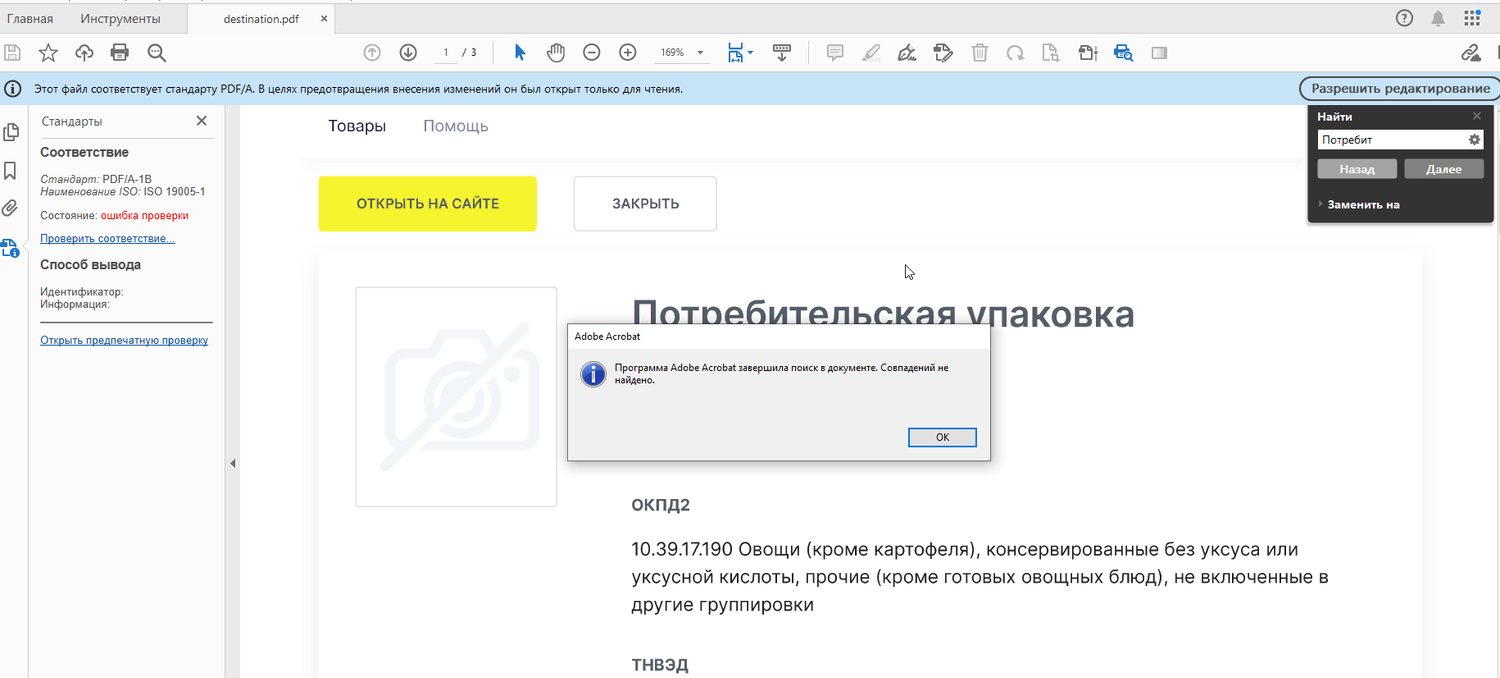Select the arrow selection tool
Image resolution: width=1500 pixels, height=678 pixels.
pyautogui.click(x=519, y=52)
